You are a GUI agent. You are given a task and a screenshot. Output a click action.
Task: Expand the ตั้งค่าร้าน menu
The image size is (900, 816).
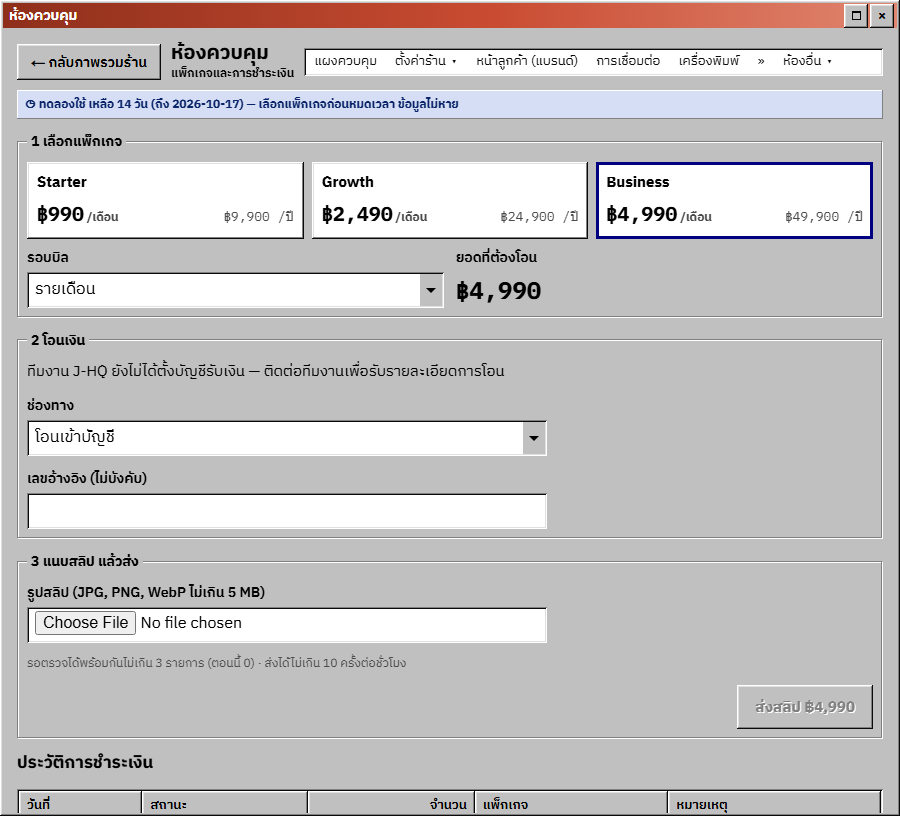[425, 61]
